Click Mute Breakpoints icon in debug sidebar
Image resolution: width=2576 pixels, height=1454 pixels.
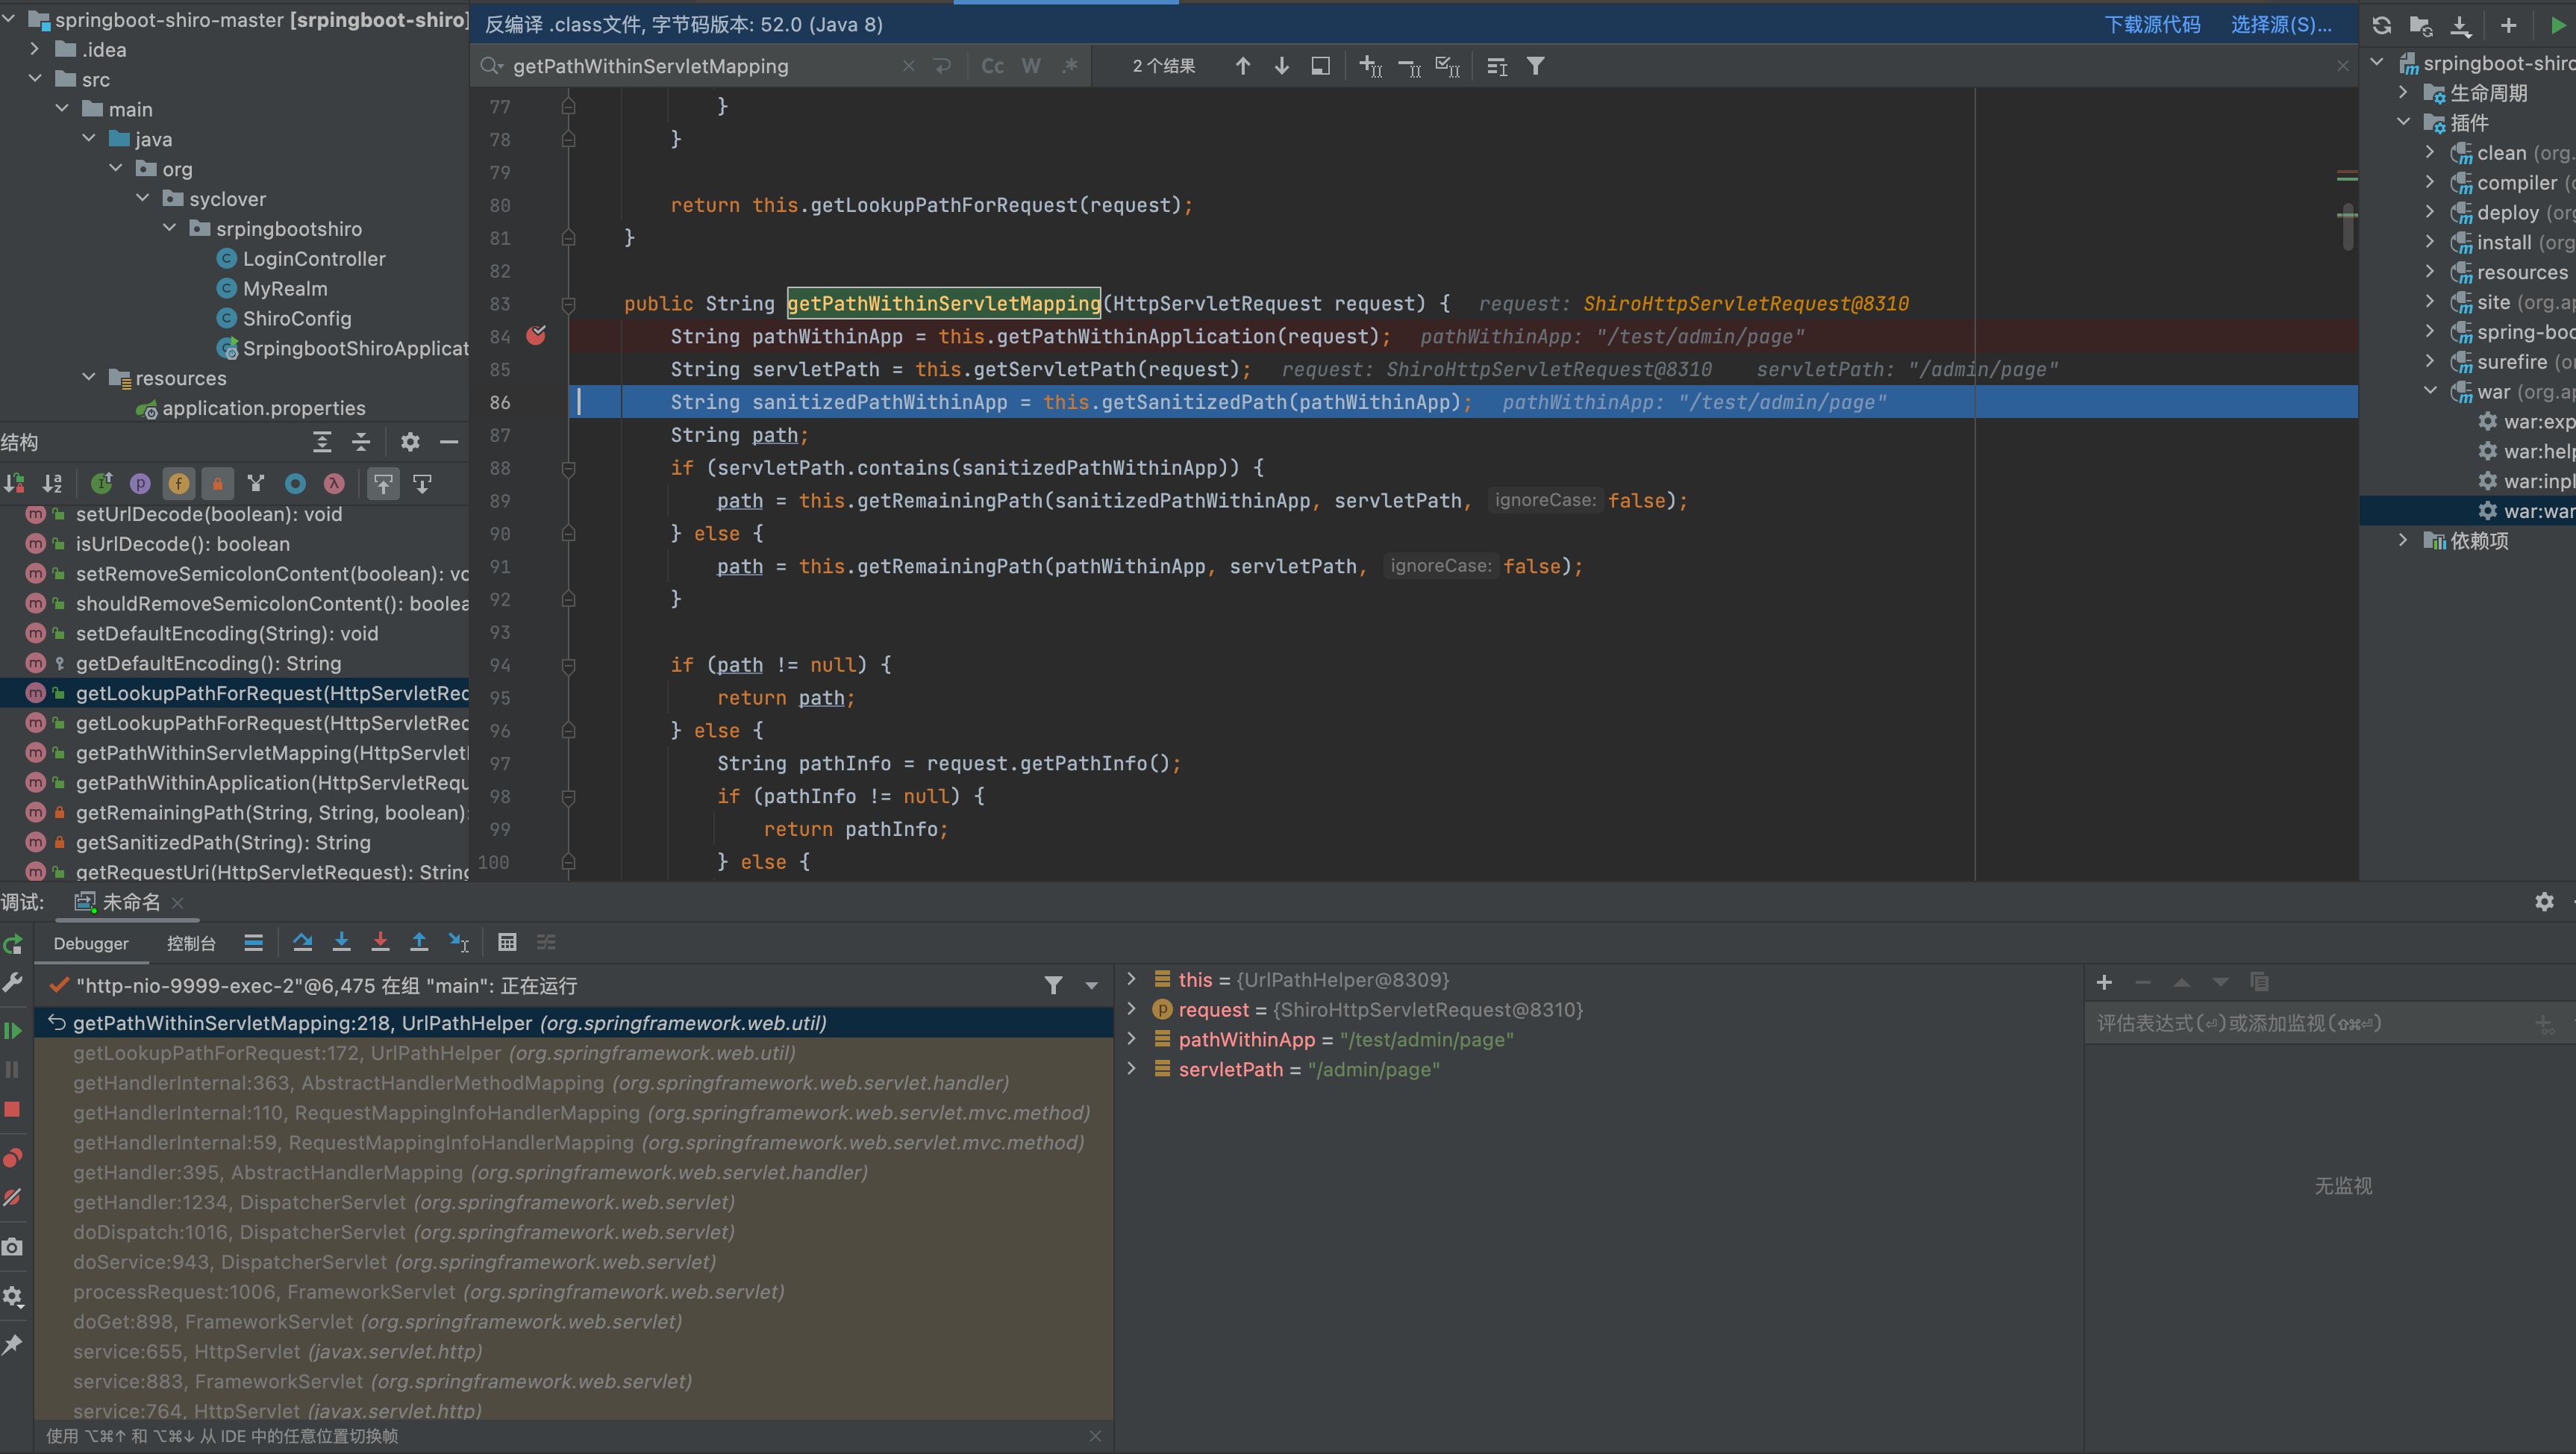point(13,1197)
